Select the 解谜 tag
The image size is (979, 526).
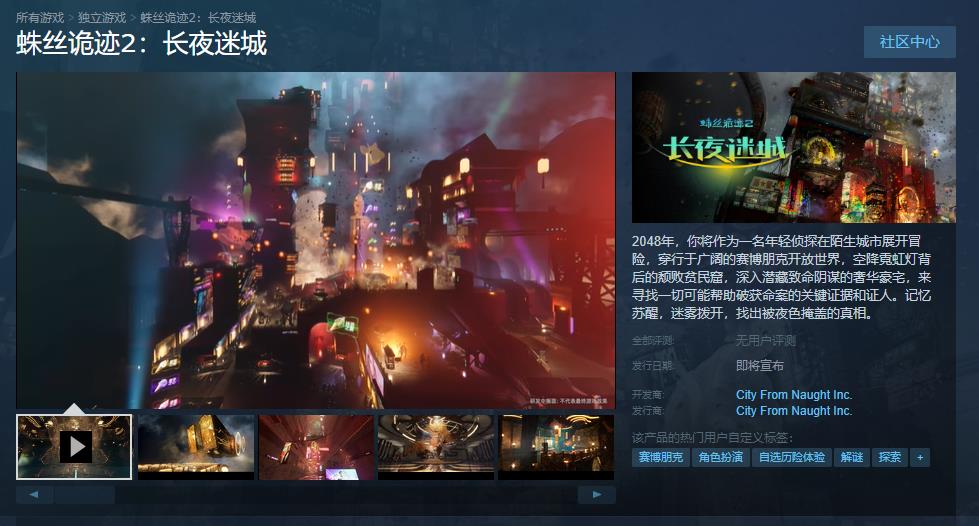[x=852, y=457]
